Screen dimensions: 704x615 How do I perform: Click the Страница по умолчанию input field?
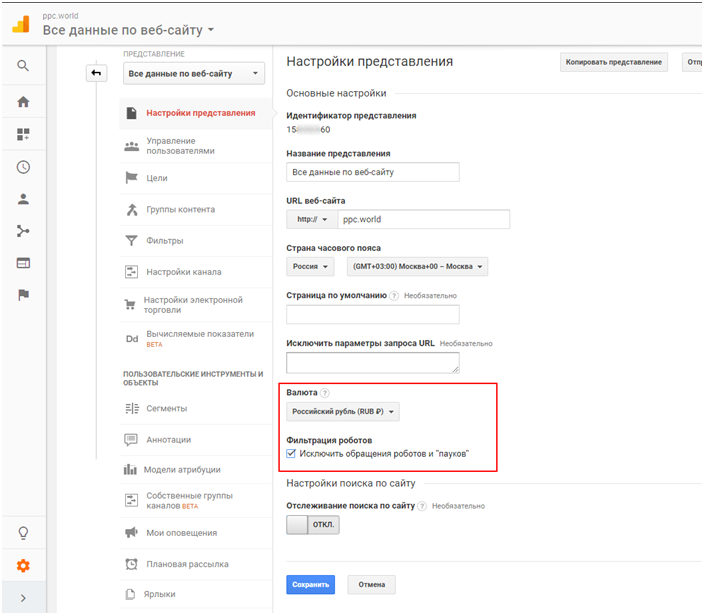click(373, 314)
